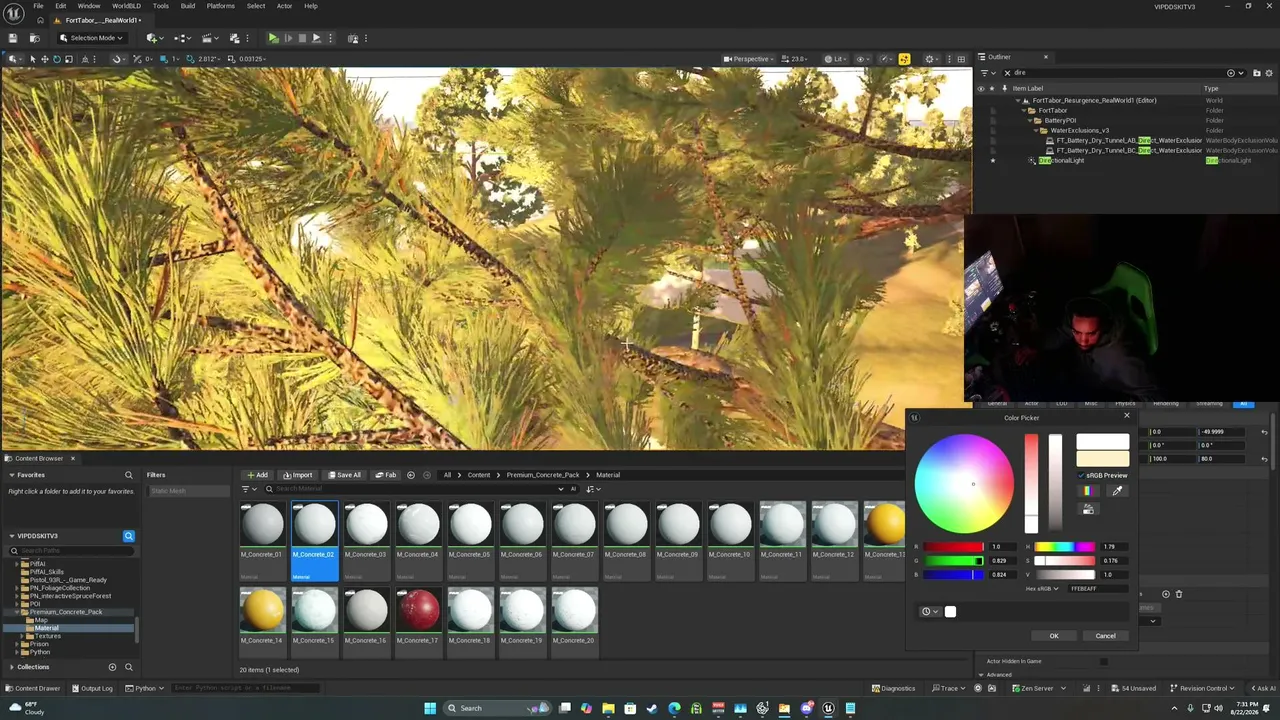
Task: Click OK in the Color Picker
Action: coord(1054,636)
